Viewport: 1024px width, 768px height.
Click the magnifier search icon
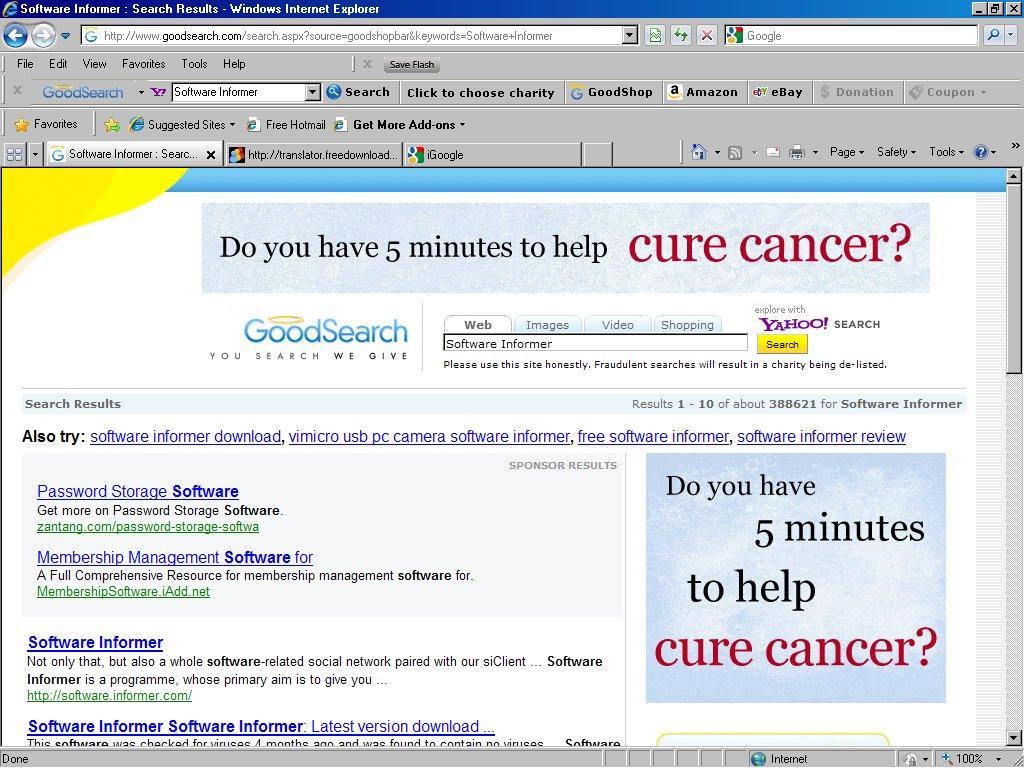(x=993, y=35)
